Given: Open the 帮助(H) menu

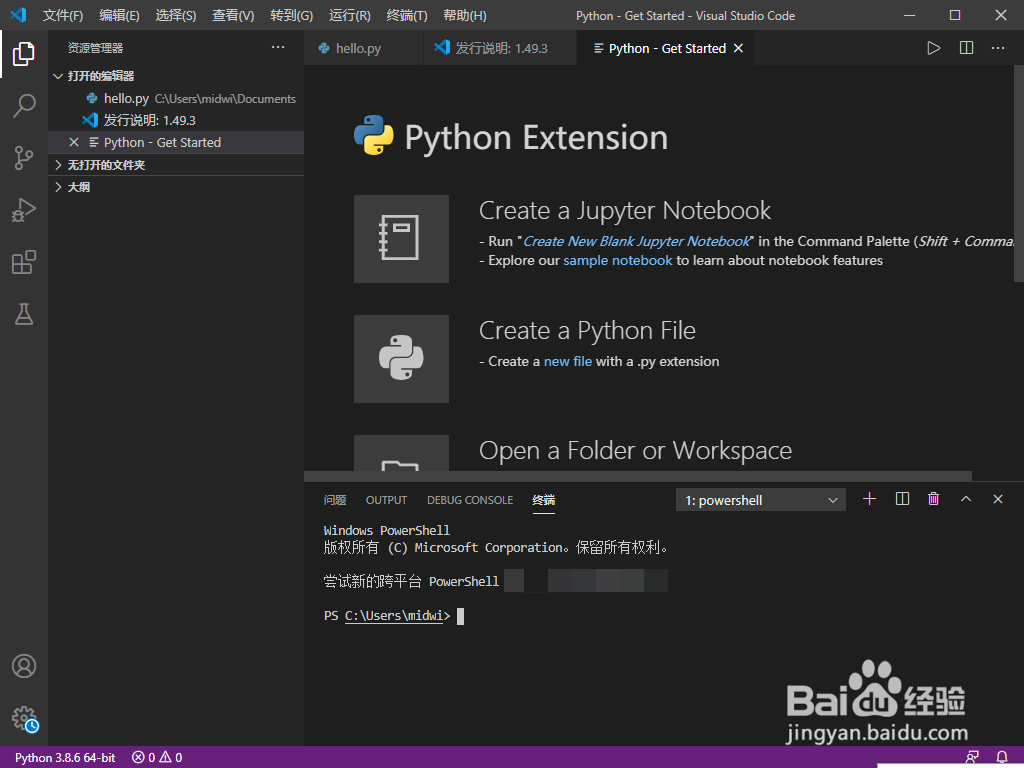Looking at the screenshot, I should (464, 15).
